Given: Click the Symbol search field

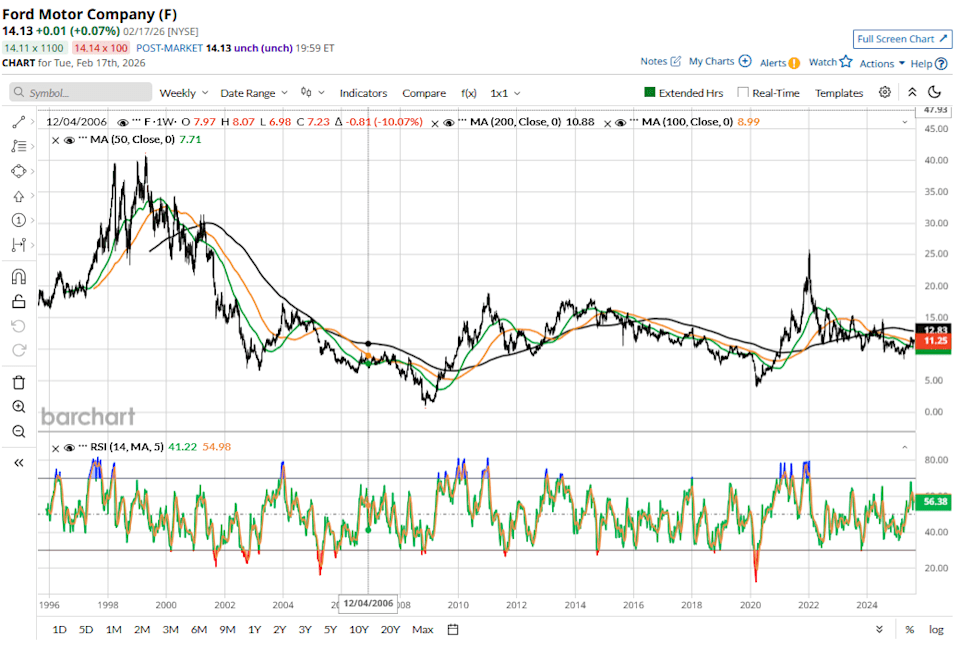Looking at the screenshot, I should (x=80, y=93).
